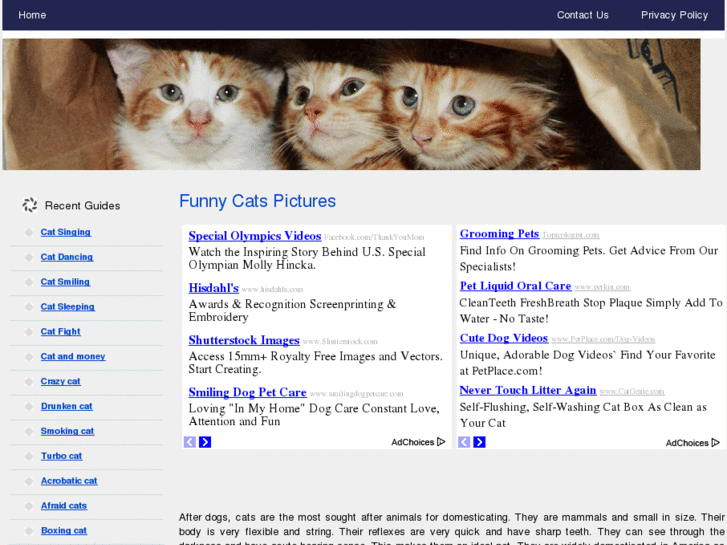
Task: Open the Acrobatic cat guide
Action: 69,481
